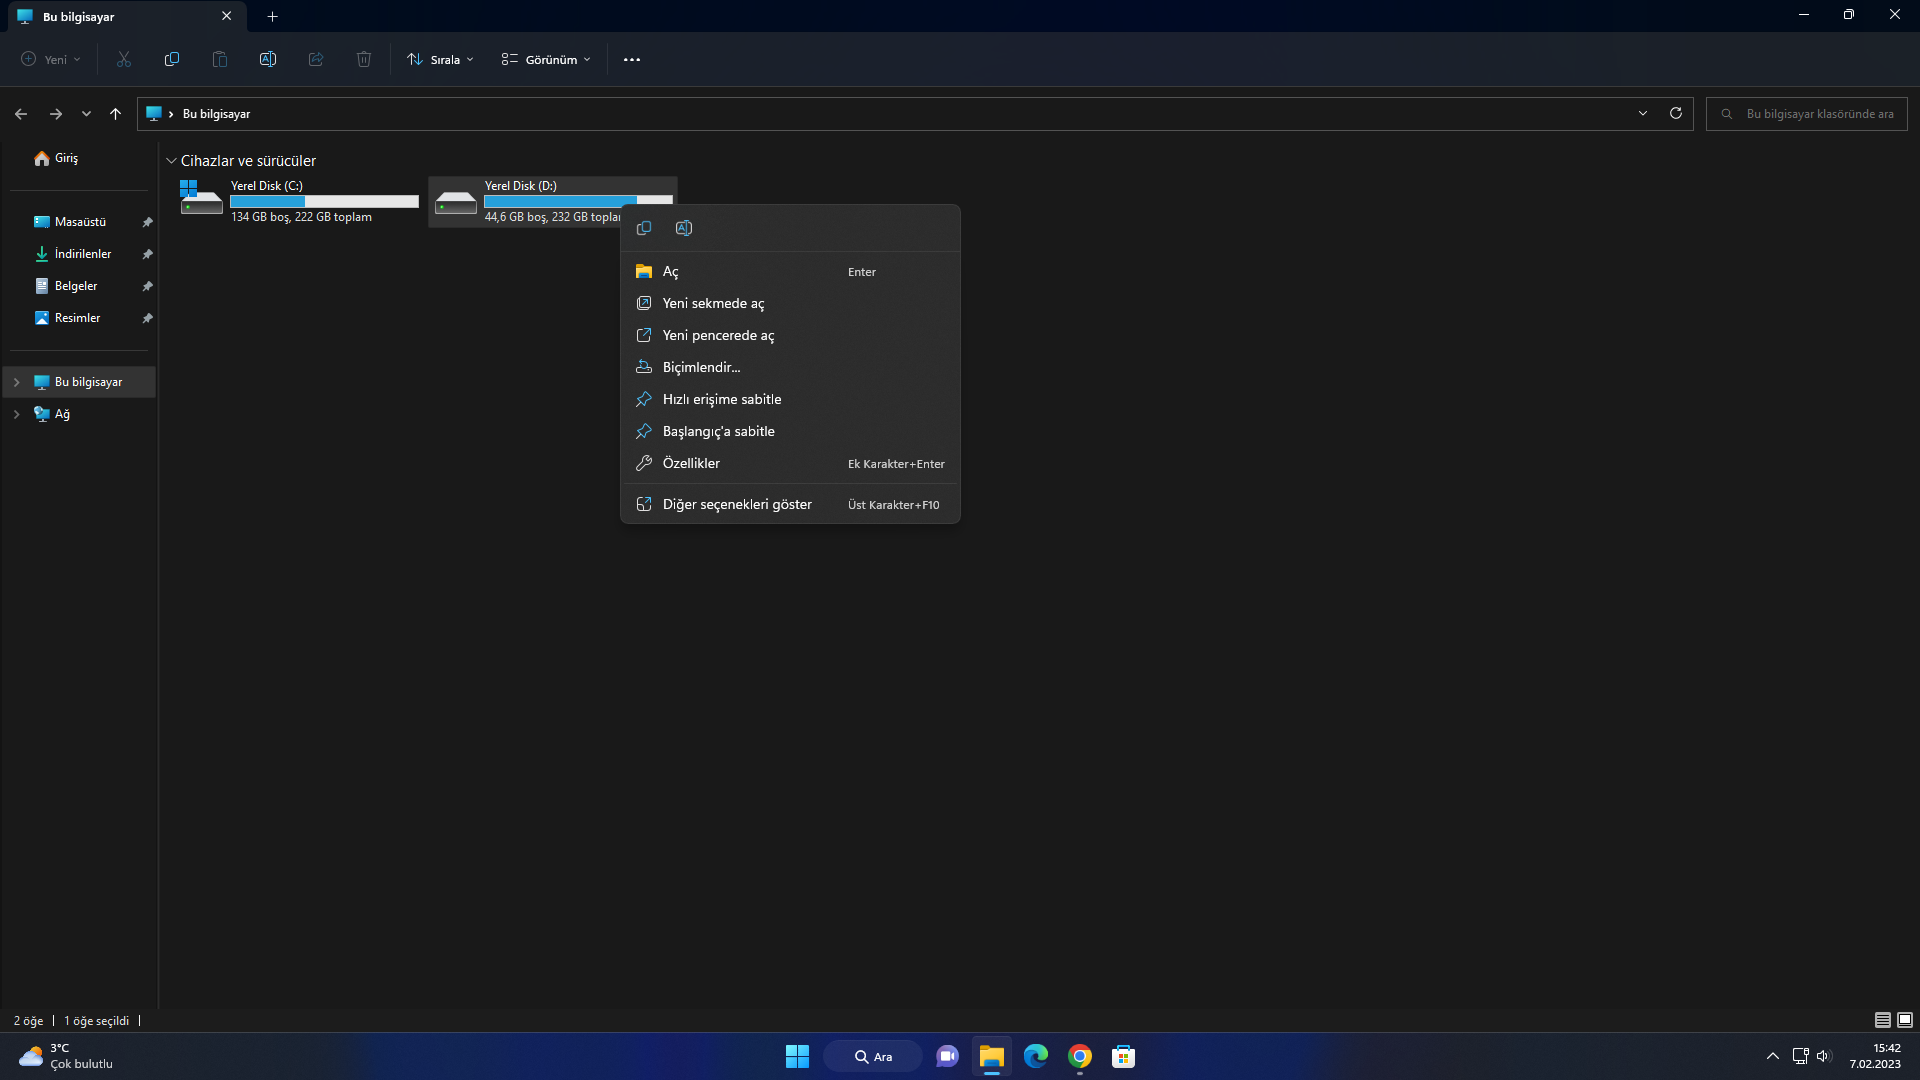Go back with the left arrow
The height and width of the screenshot is (1080, 1920).
pyautogui.click(x=21, y=114)
